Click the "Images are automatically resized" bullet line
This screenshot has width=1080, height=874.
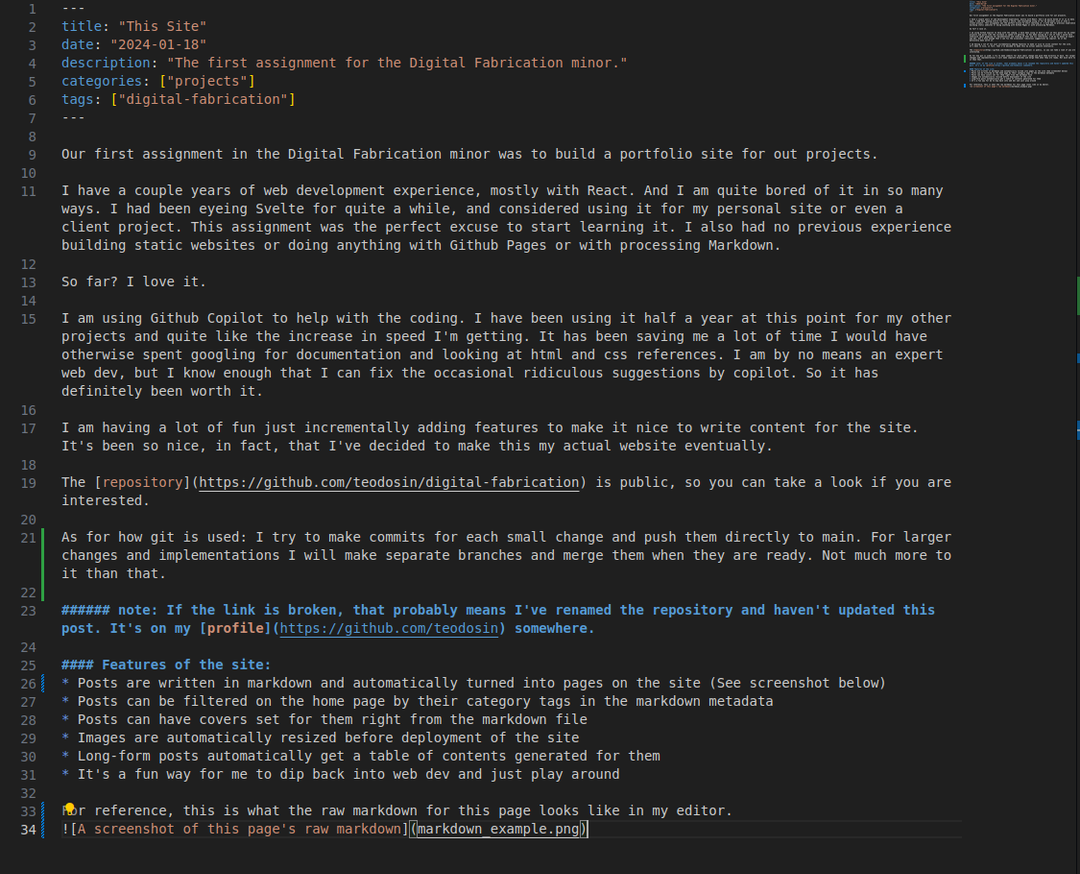click(320, 738)
